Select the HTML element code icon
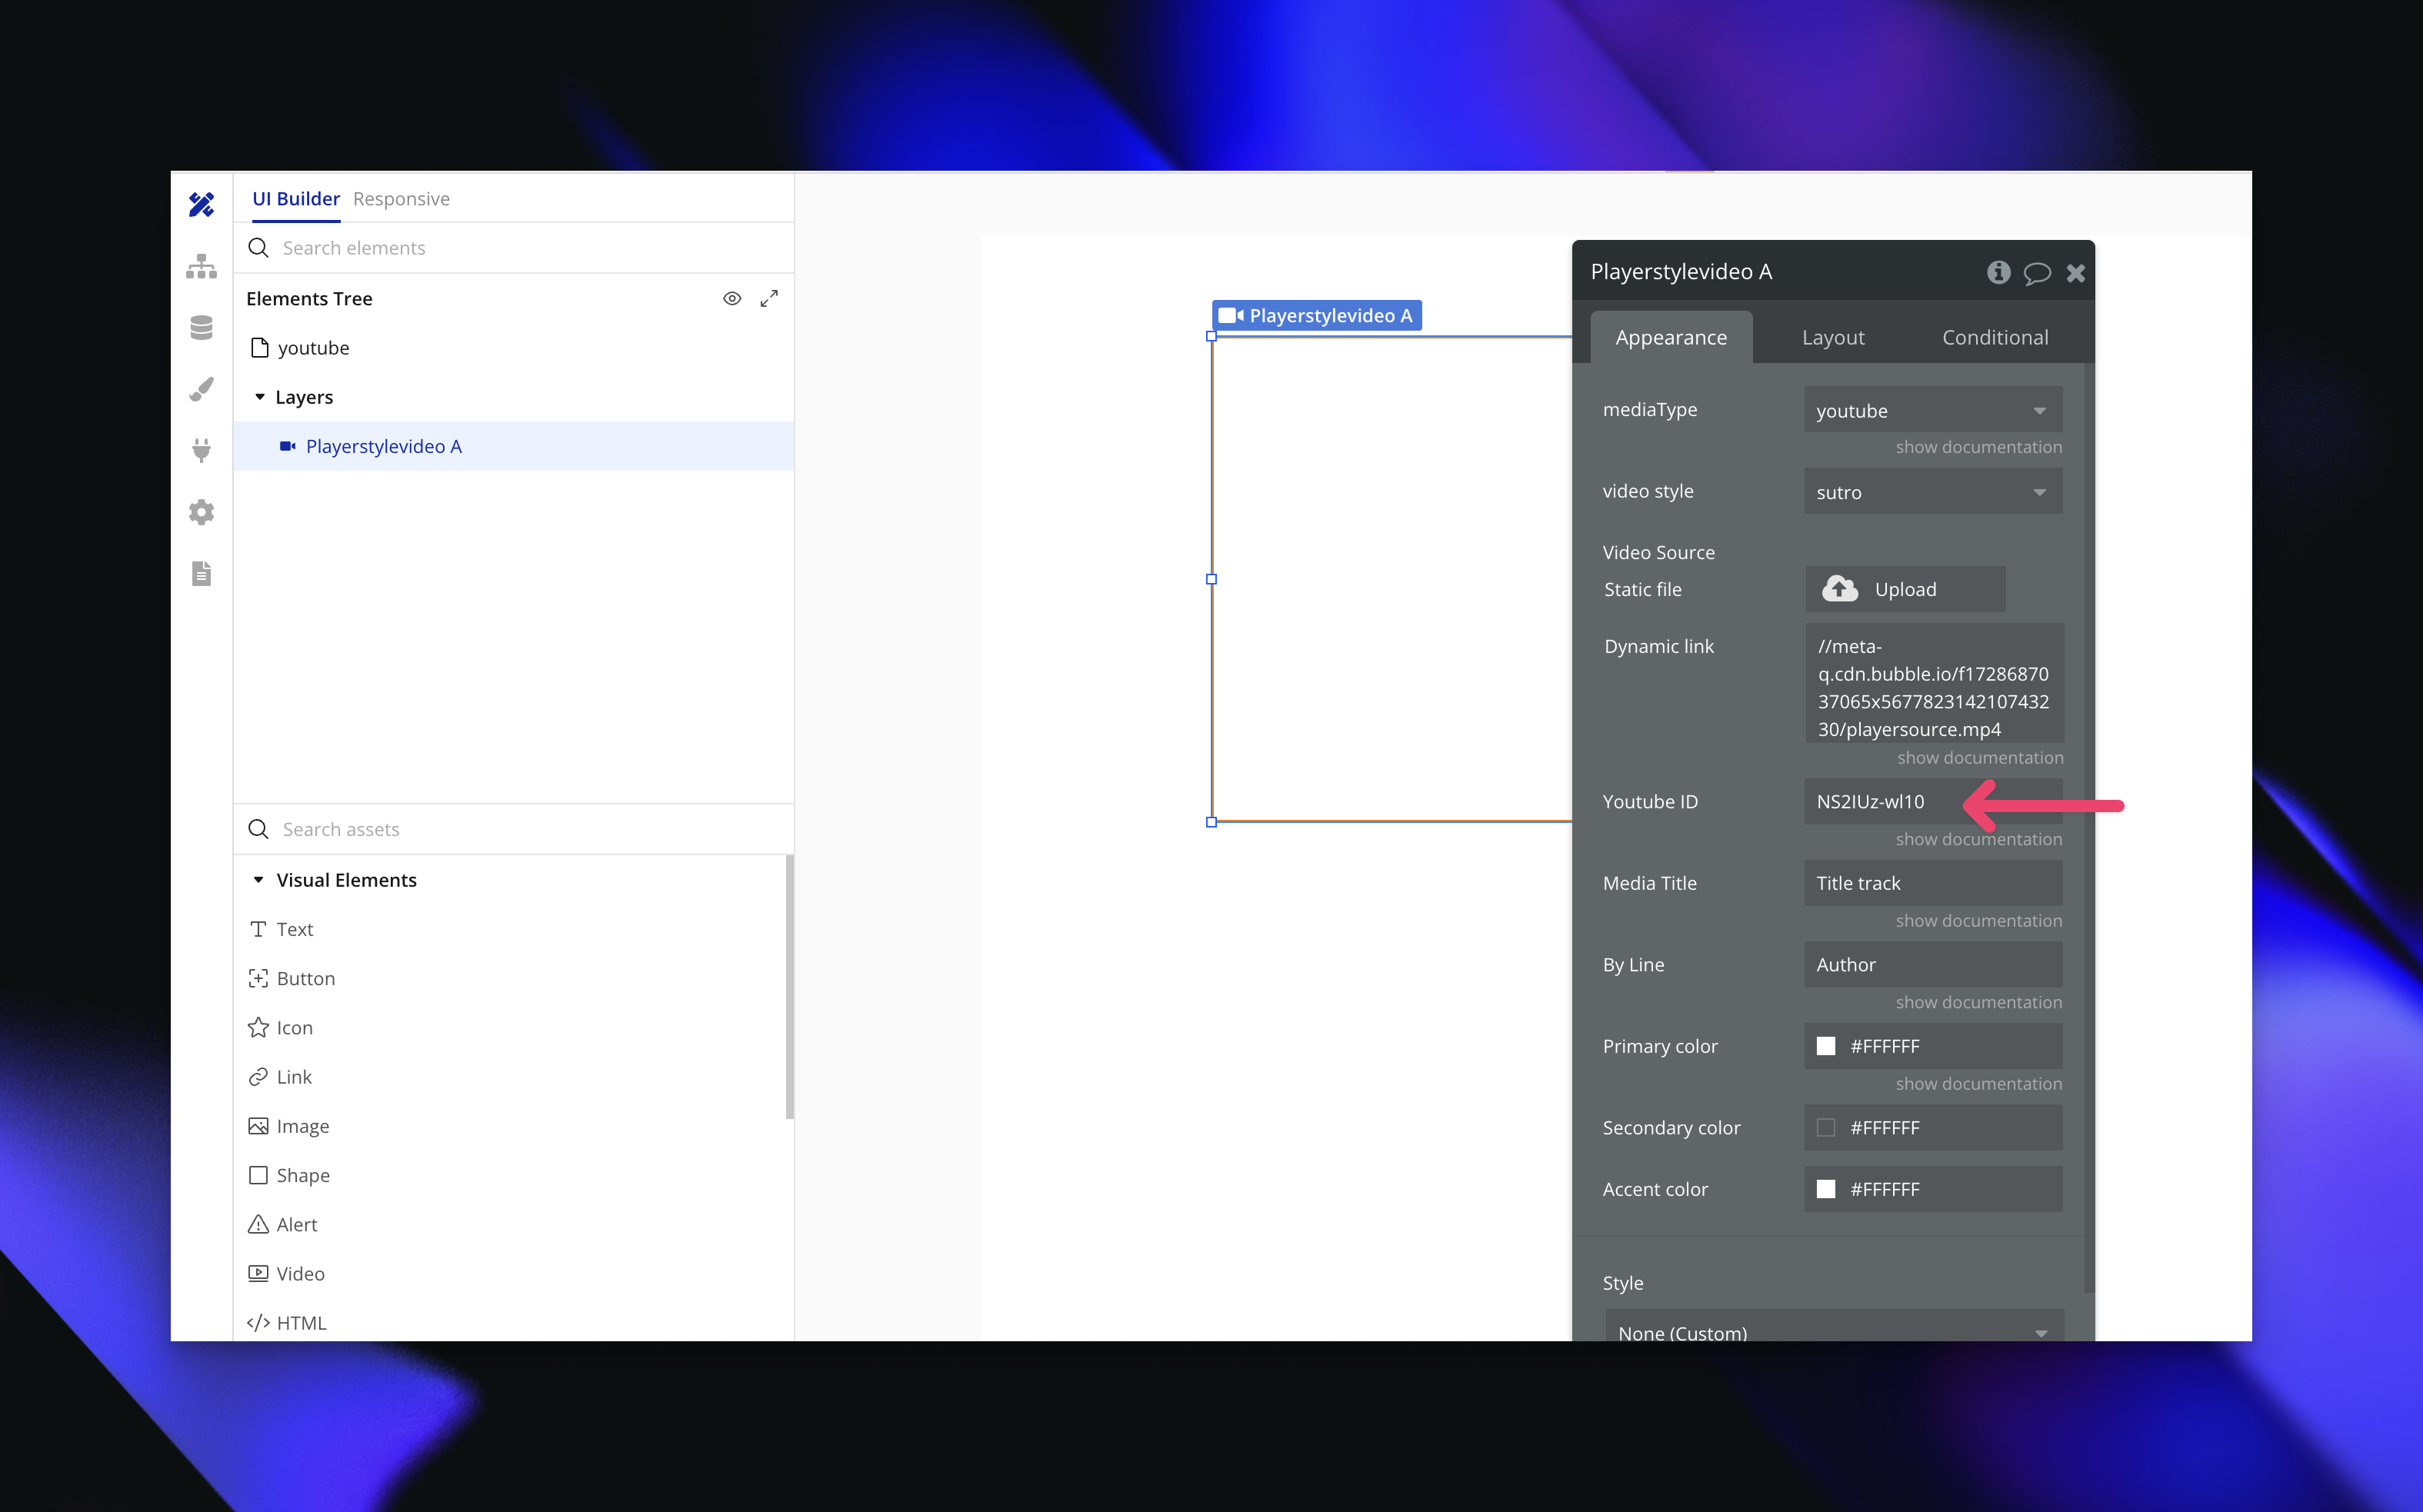 click(258, 1322)
